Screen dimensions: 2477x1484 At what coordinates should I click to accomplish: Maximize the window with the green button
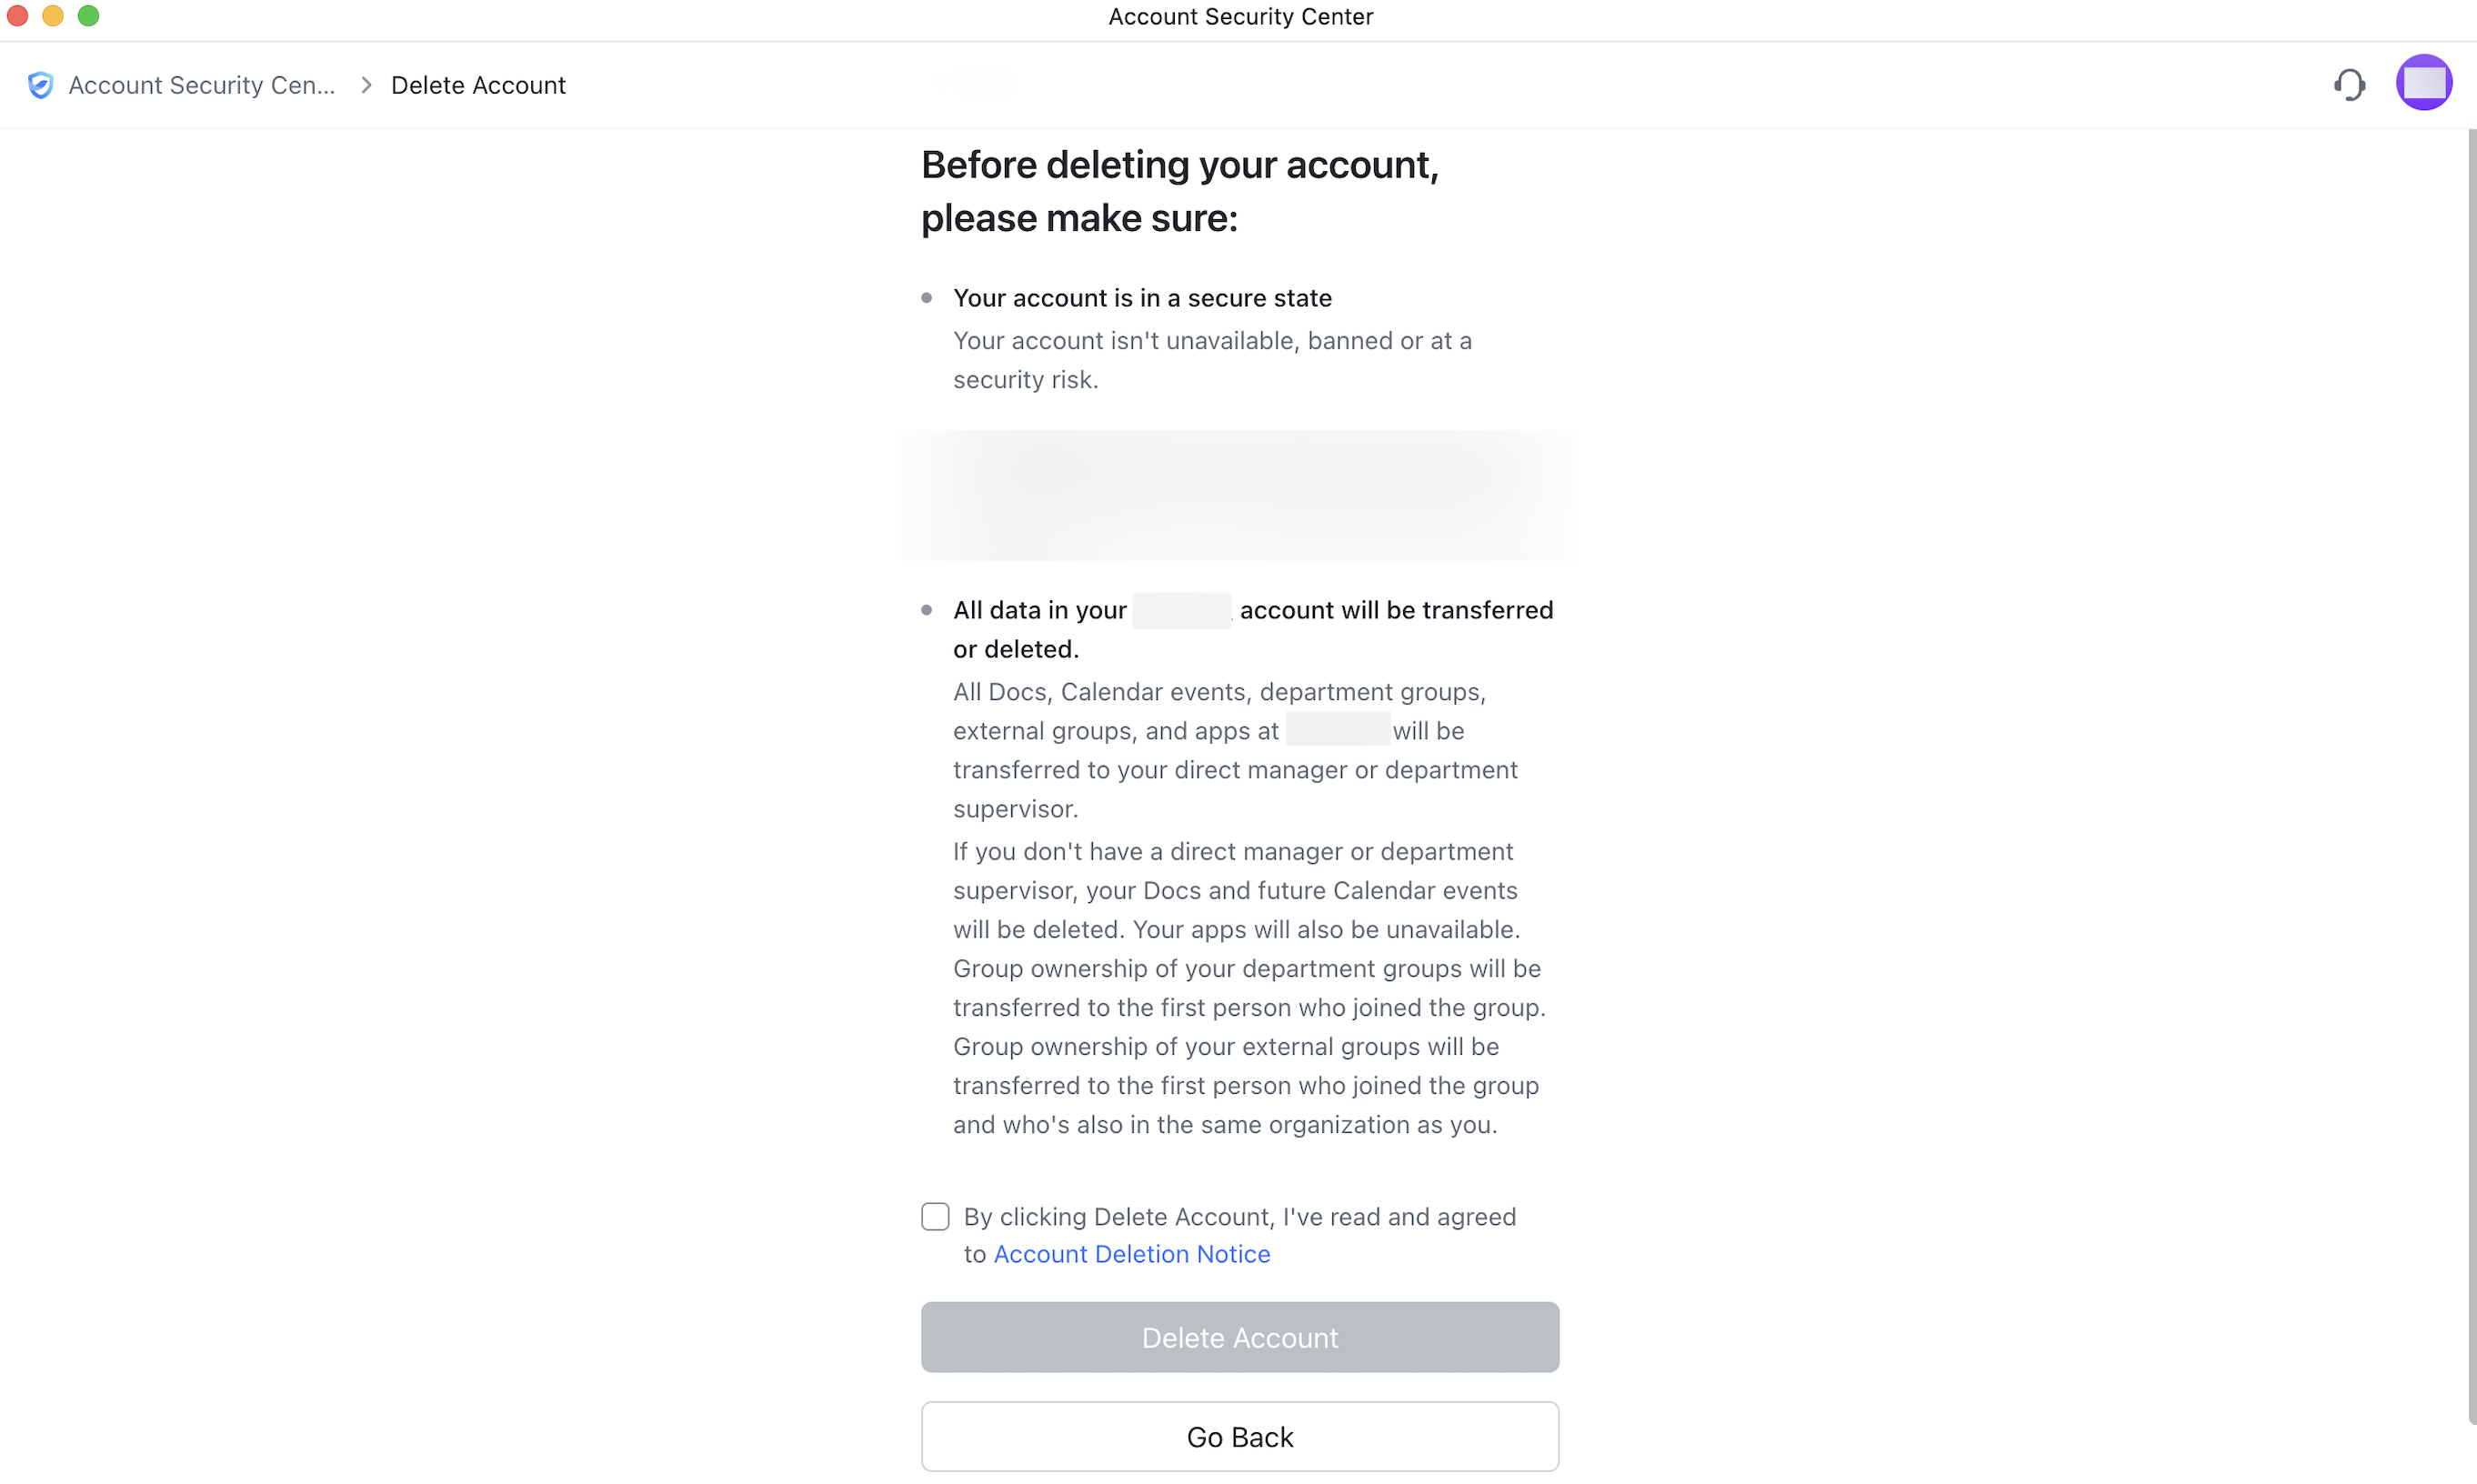tap(88, 16)
